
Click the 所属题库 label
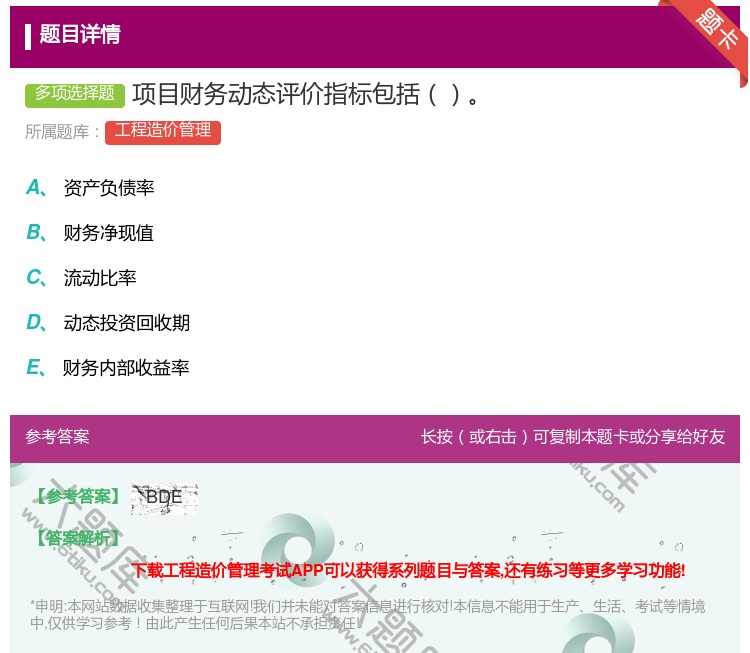click(62, 132)
